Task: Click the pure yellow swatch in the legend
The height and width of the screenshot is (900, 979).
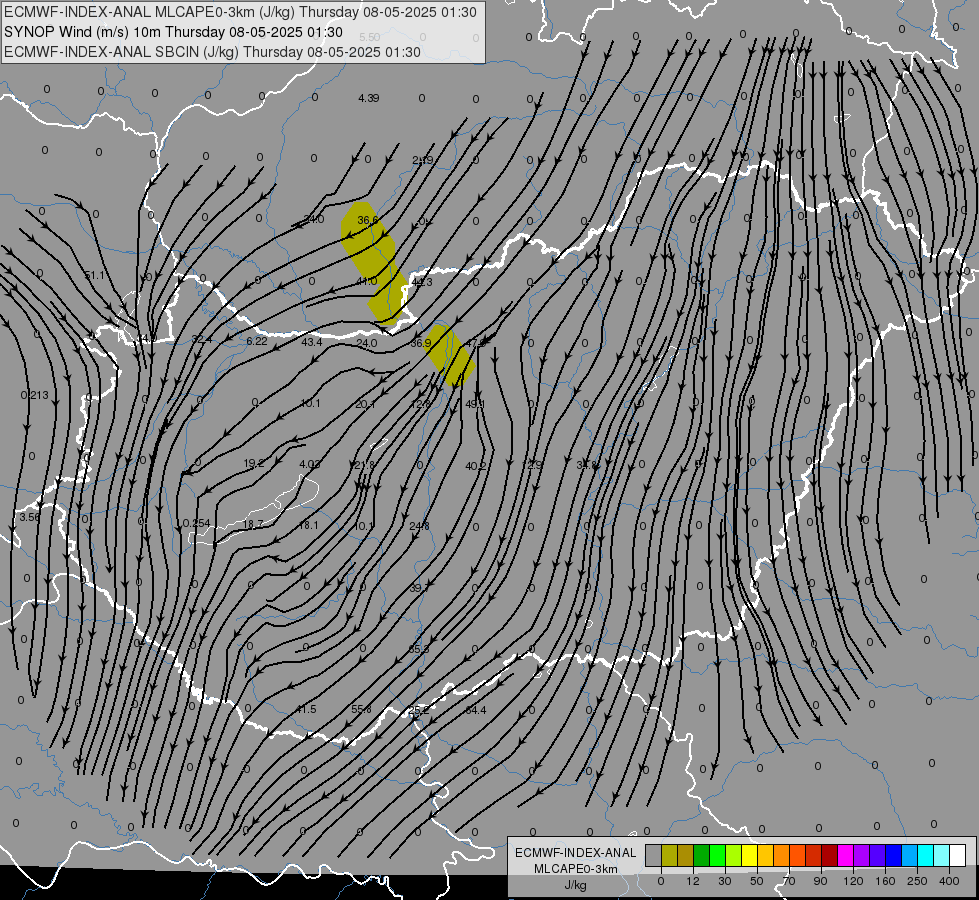Action: [749, 855]
